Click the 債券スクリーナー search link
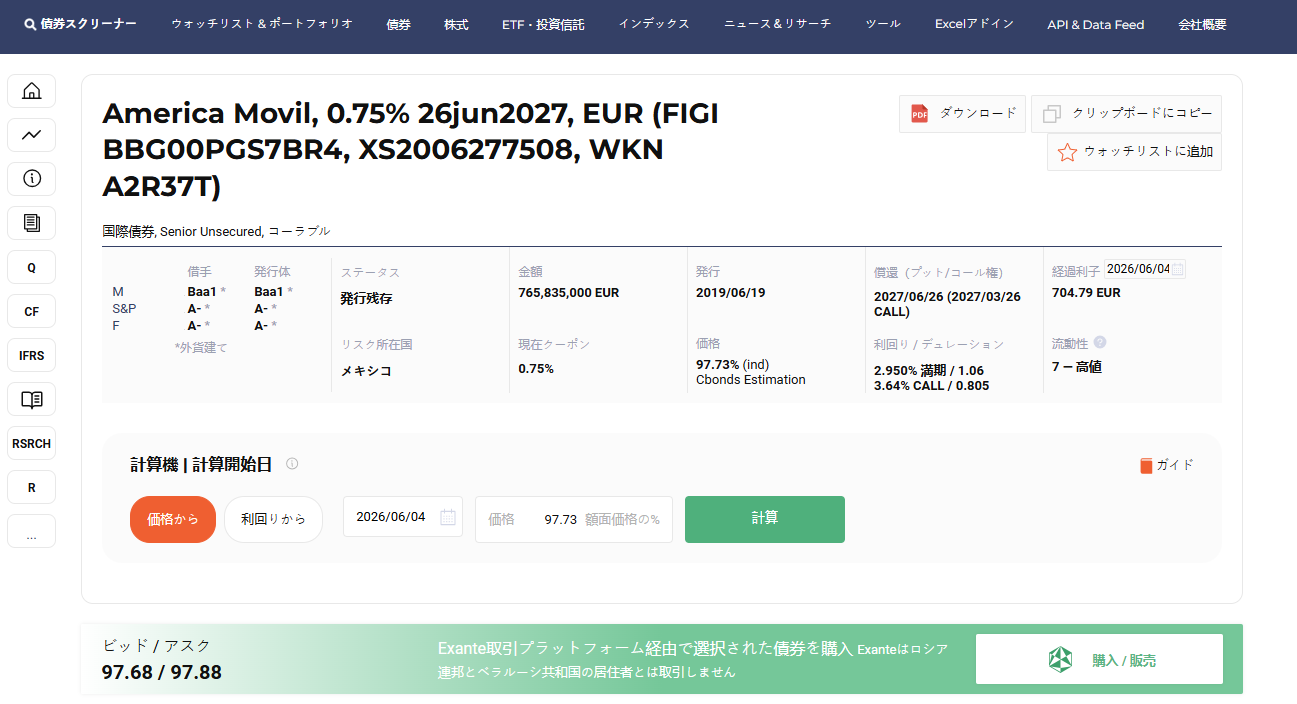 [81, 24]
